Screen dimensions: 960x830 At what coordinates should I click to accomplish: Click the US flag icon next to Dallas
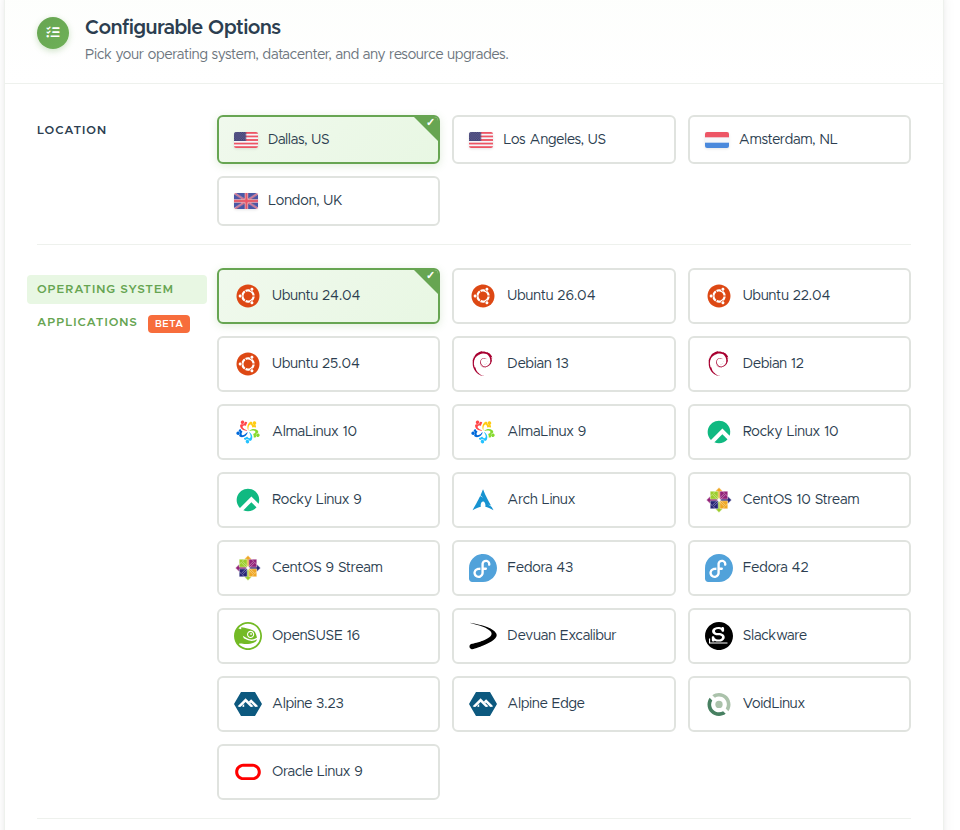pos(246,140)
